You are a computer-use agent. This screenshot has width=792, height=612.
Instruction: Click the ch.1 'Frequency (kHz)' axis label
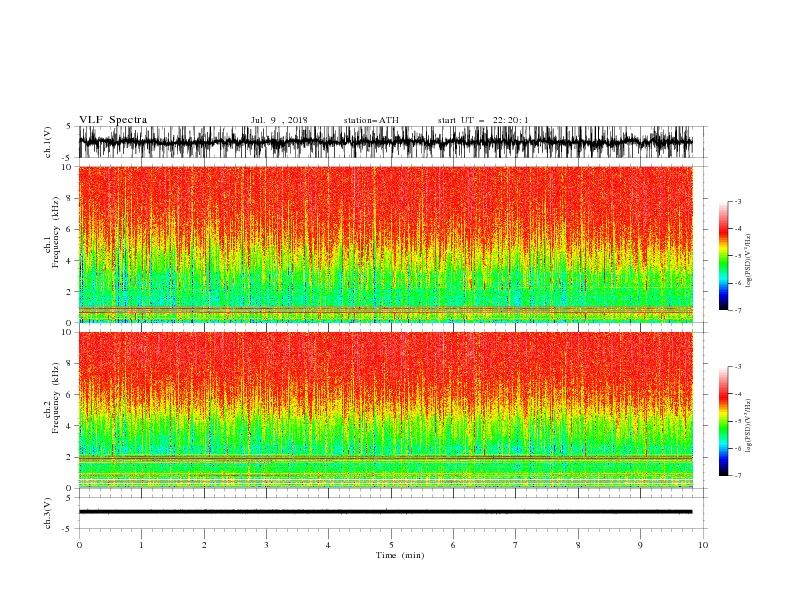point(55,233)
